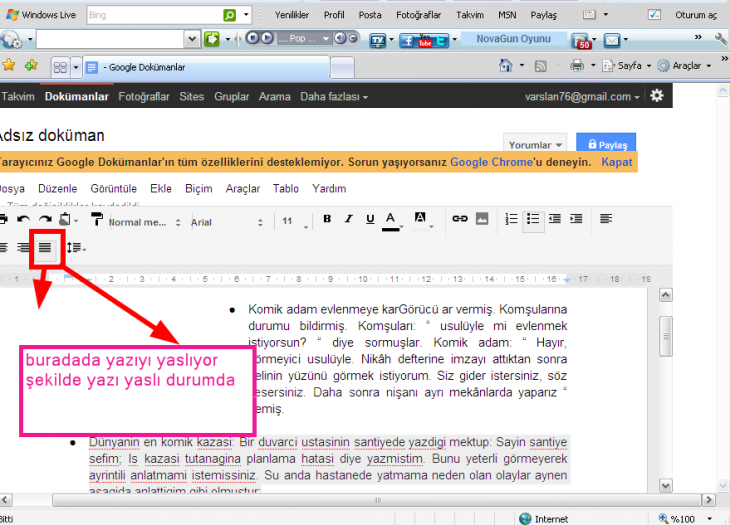
Task: Decrease the paragraph indent
Action: click(x=554, y=219)
